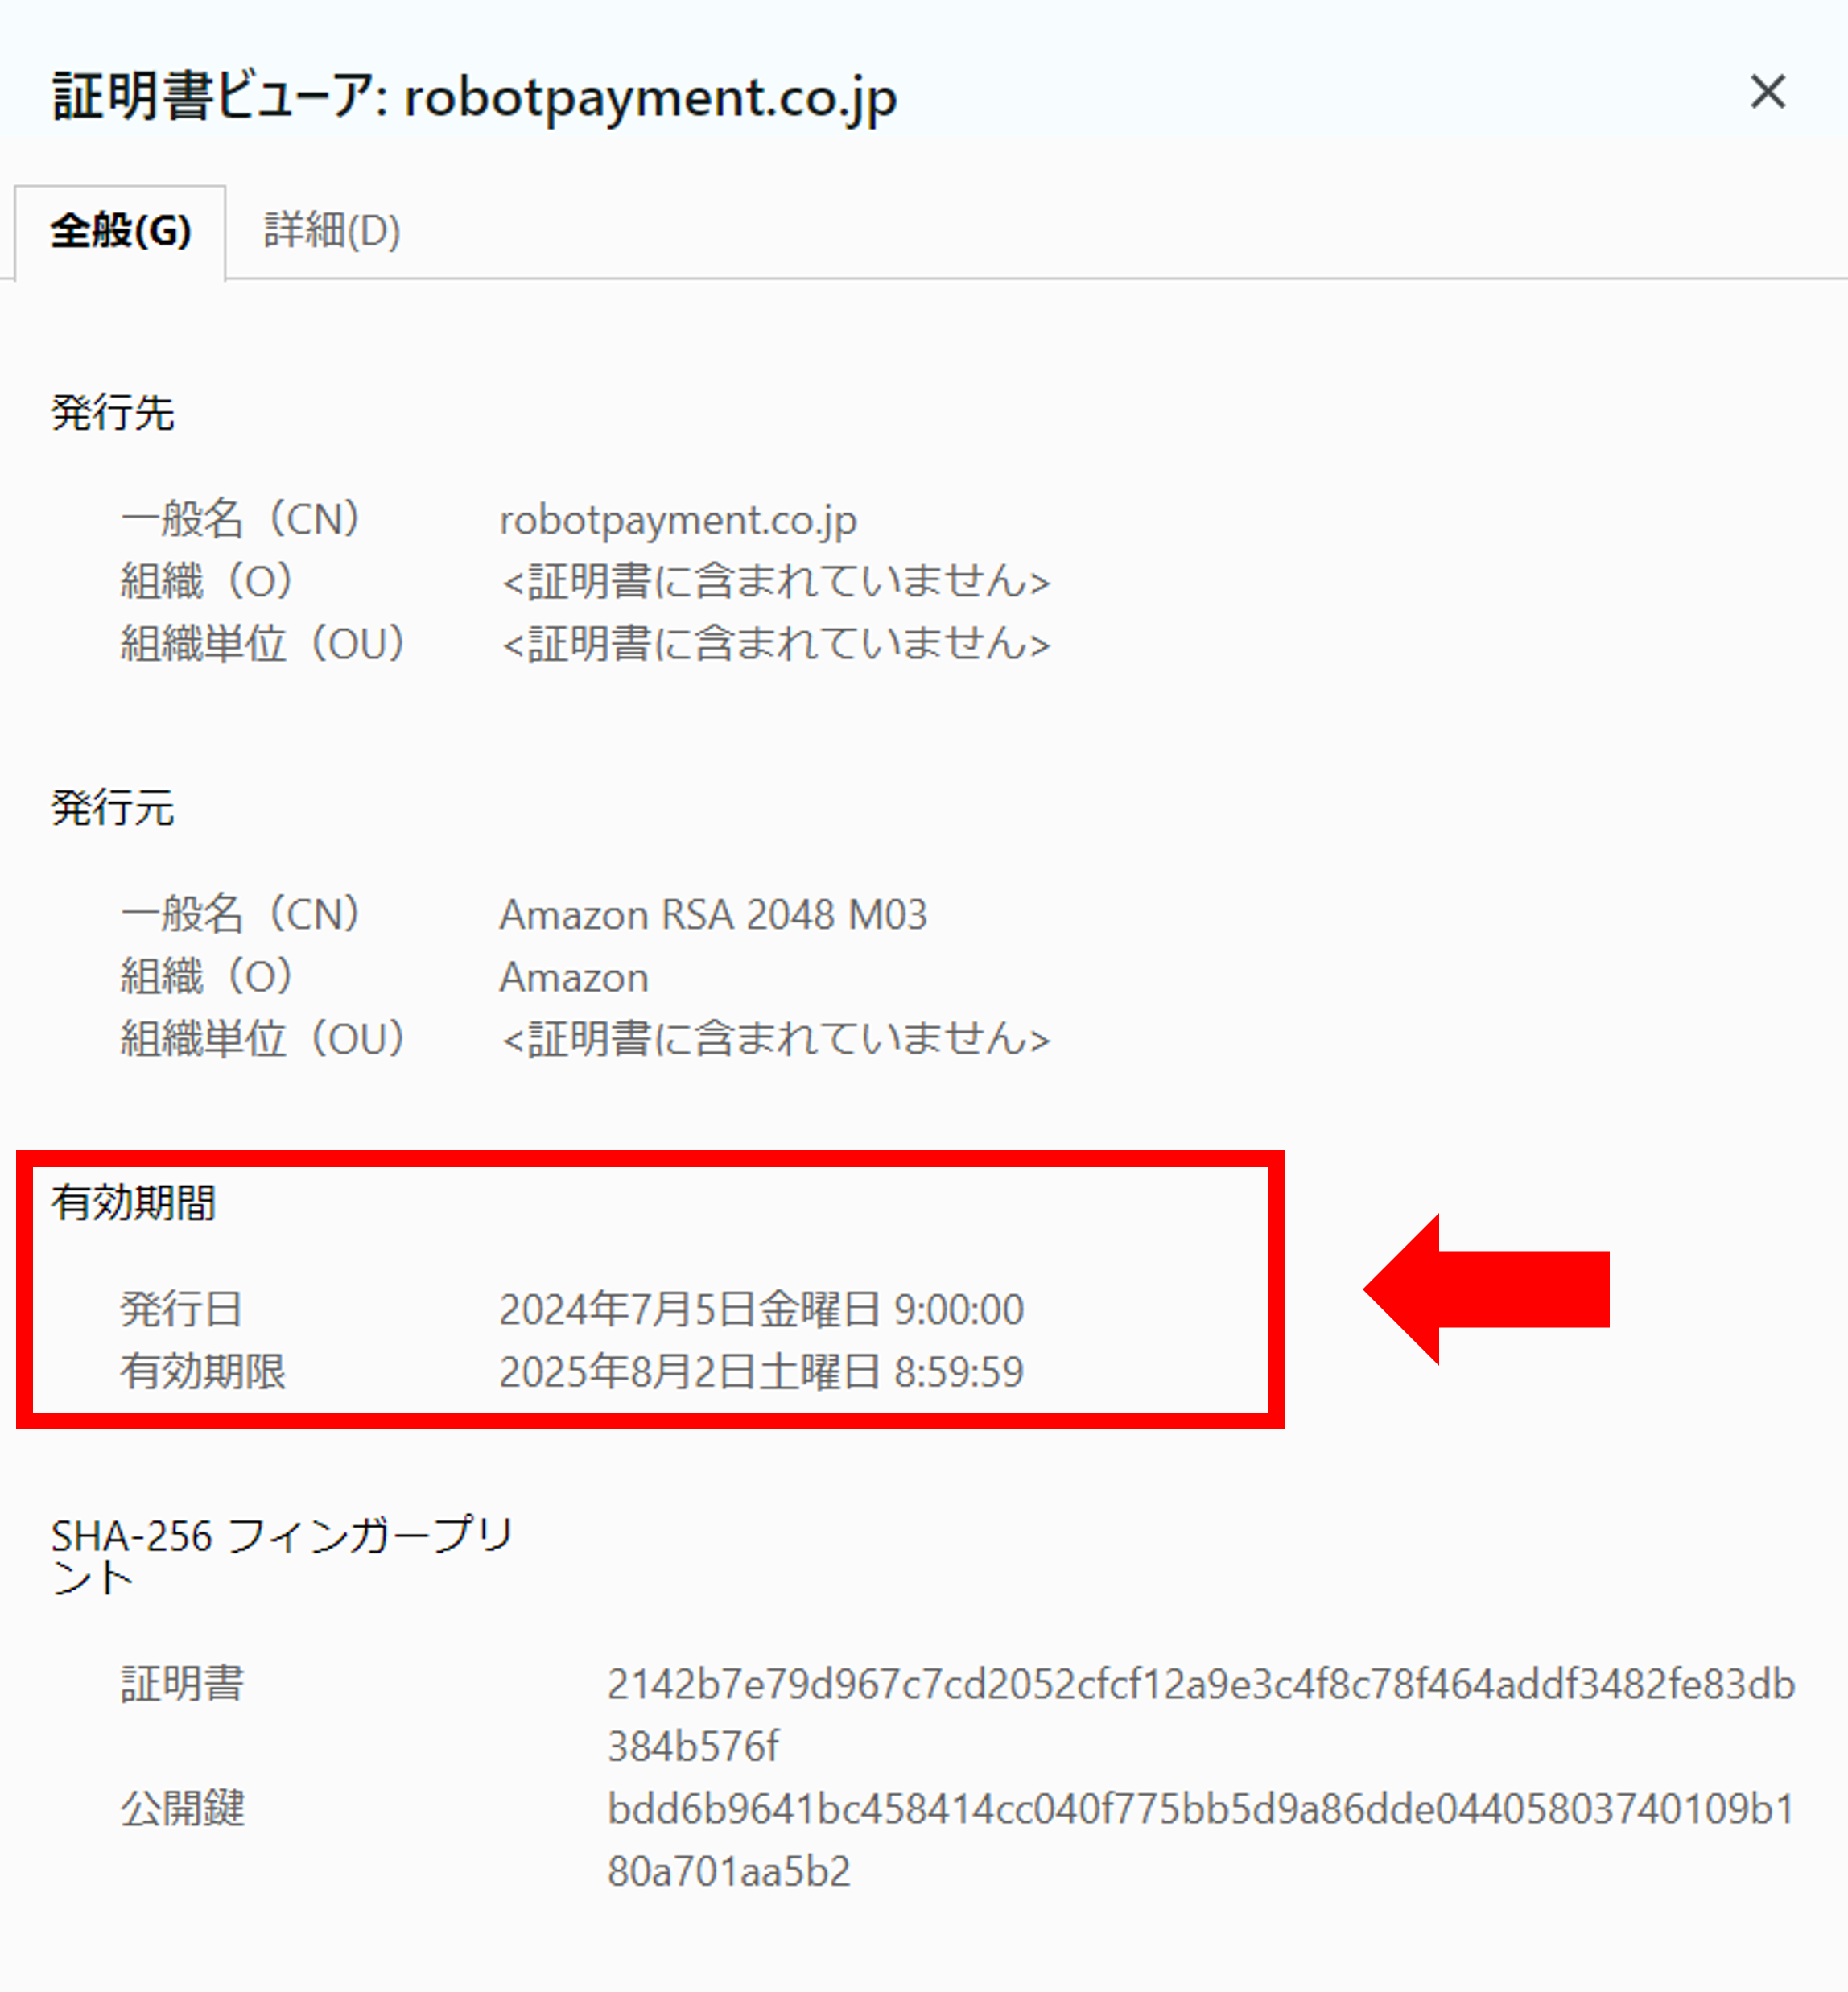Click the expiry date 2025年8月2日土曜日 8:59:59

(761, 1371)
